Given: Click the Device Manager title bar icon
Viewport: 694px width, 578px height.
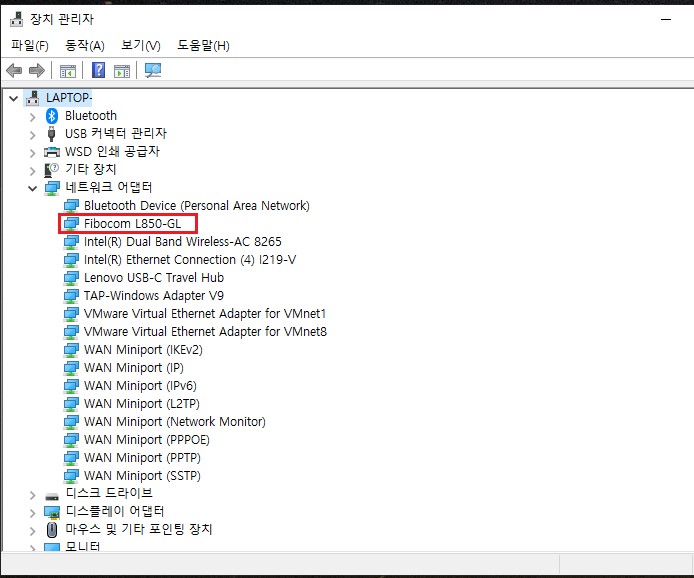Looking at the screenshot, I should (16, 19).
